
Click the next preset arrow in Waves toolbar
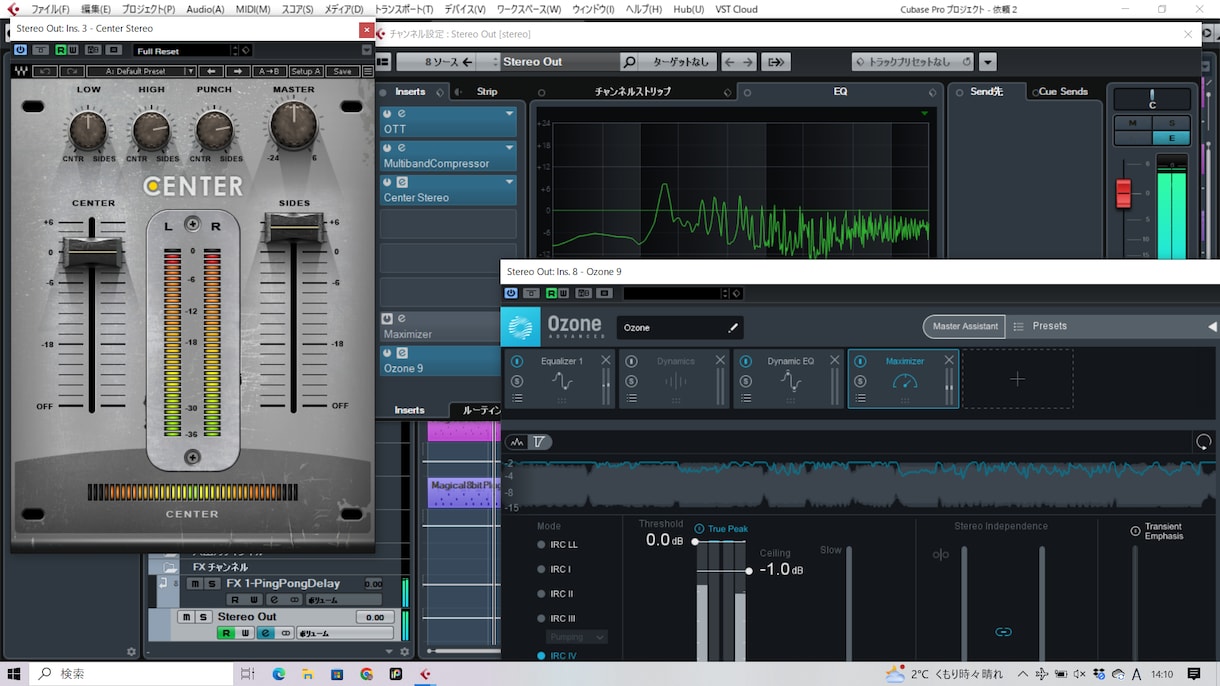point(238,71)
